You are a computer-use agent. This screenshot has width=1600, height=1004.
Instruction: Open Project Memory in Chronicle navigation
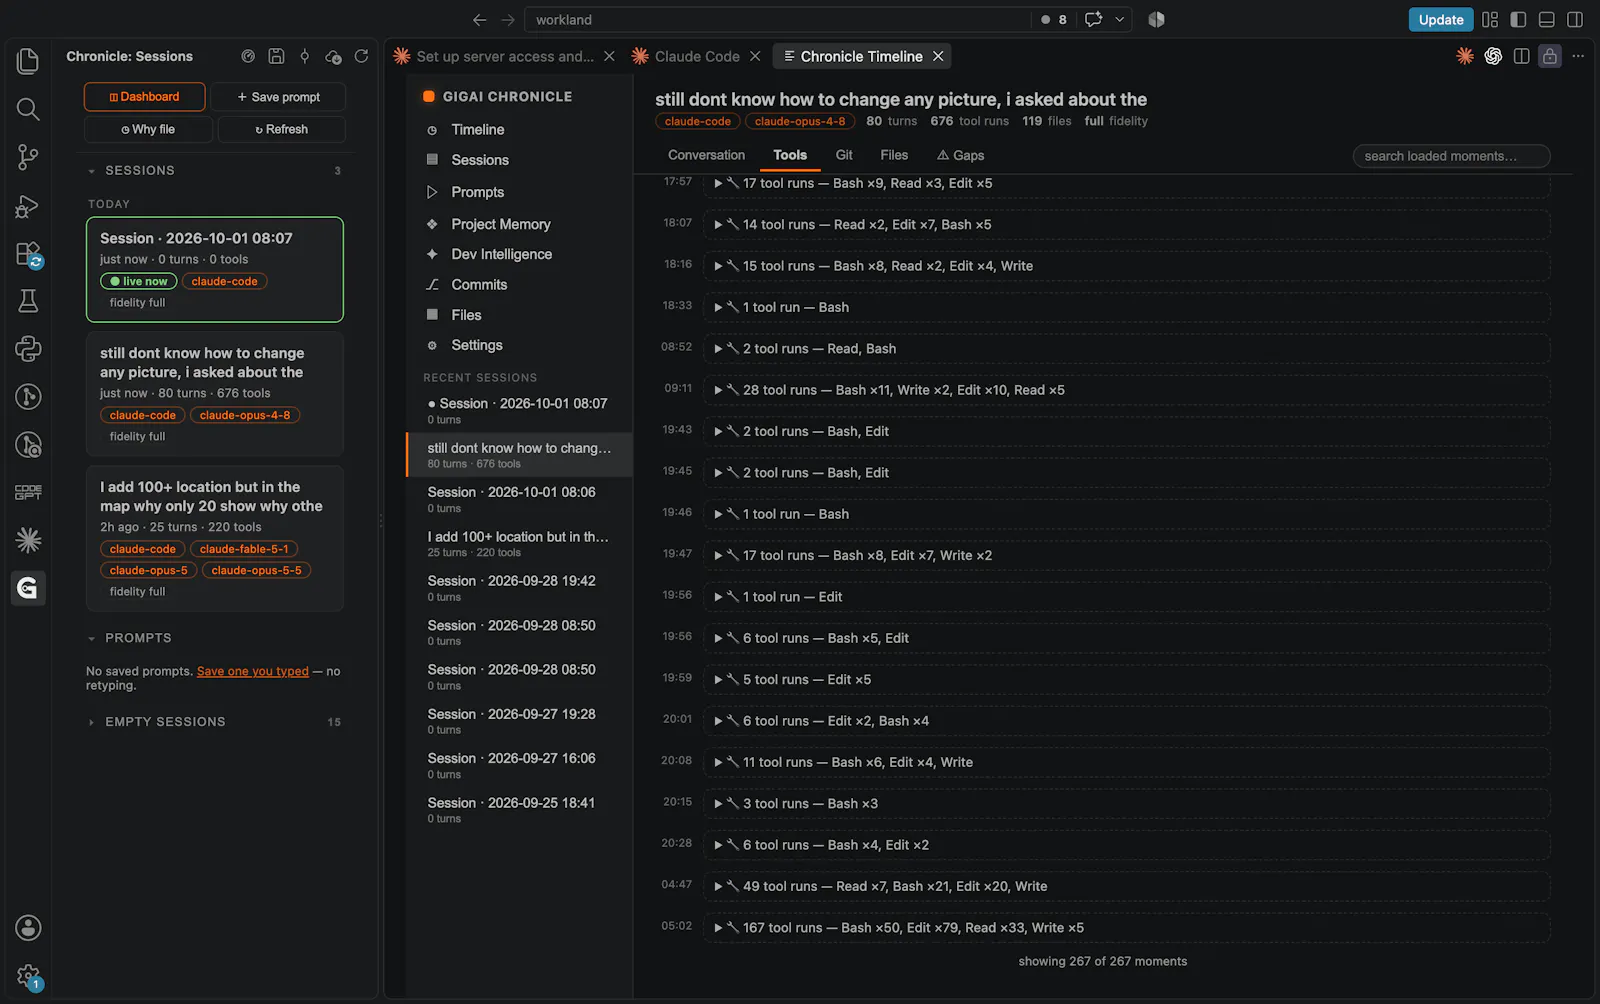click(x=500, y=224)
